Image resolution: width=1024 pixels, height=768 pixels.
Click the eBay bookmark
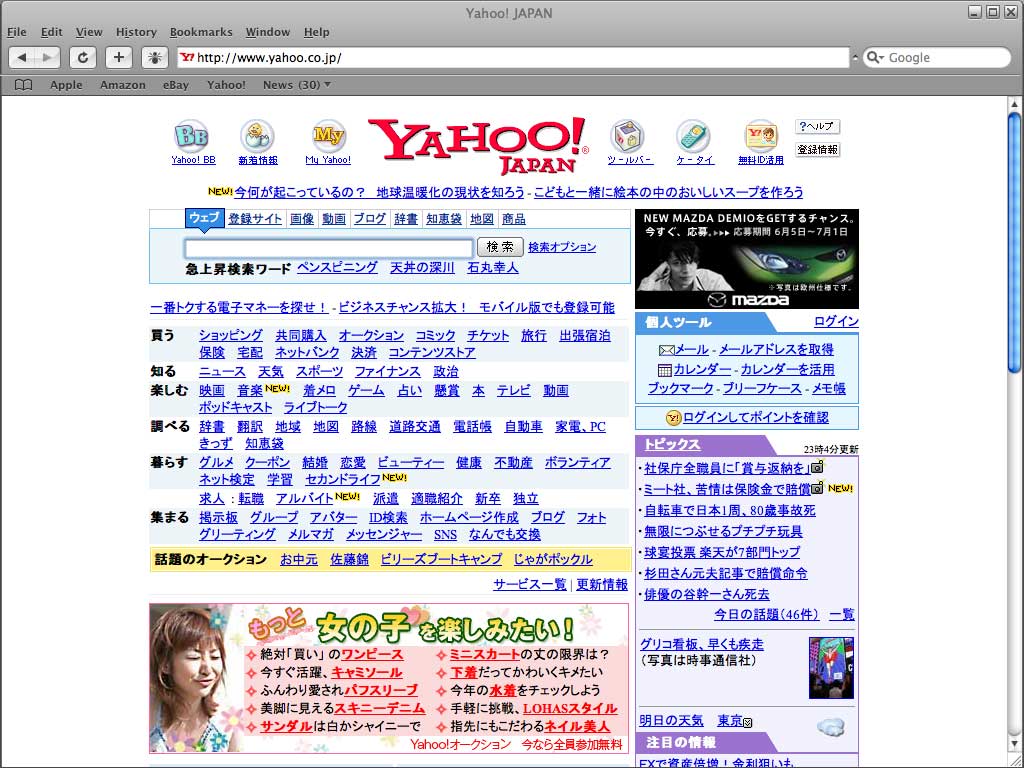click(176, 85)
